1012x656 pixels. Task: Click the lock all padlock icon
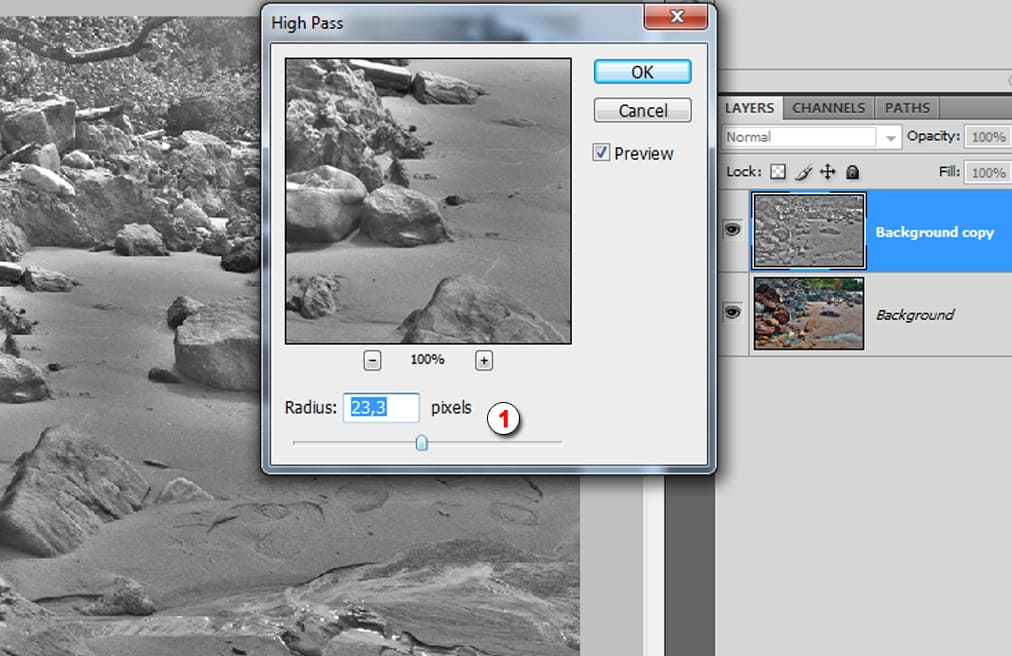pos(852,172)
